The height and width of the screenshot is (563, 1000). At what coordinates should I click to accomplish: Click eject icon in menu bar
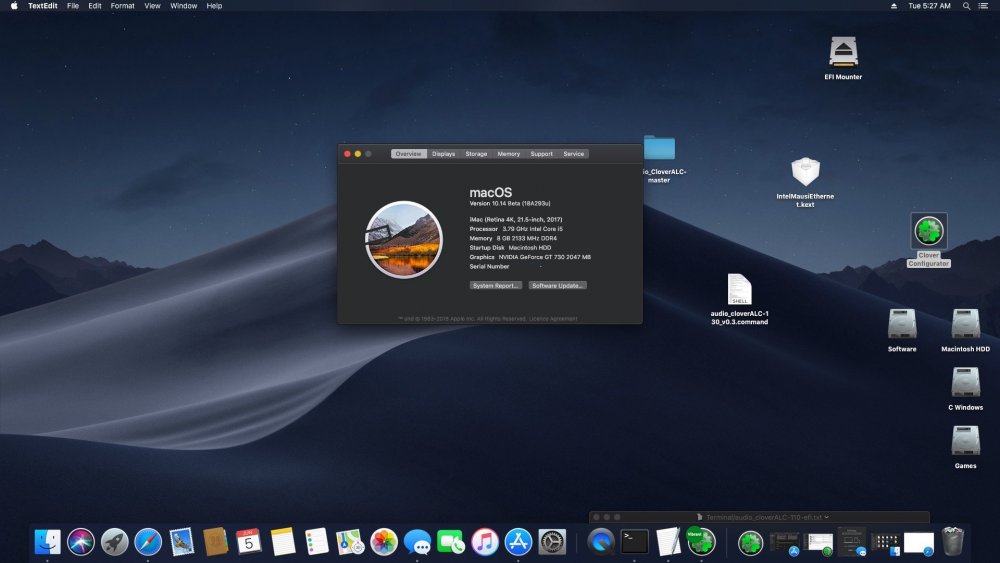coord(893,6)
